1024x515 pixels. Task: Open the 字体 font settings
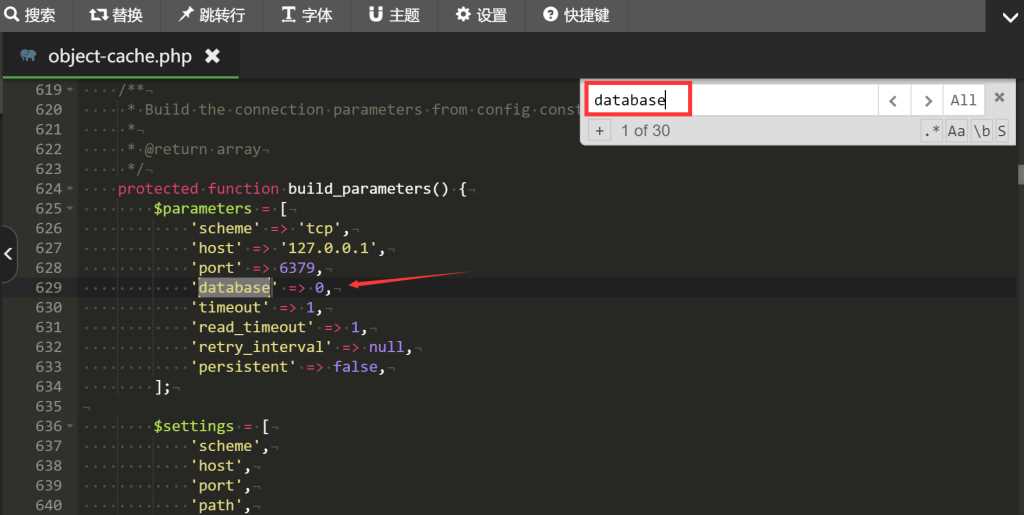click(306, 15)
